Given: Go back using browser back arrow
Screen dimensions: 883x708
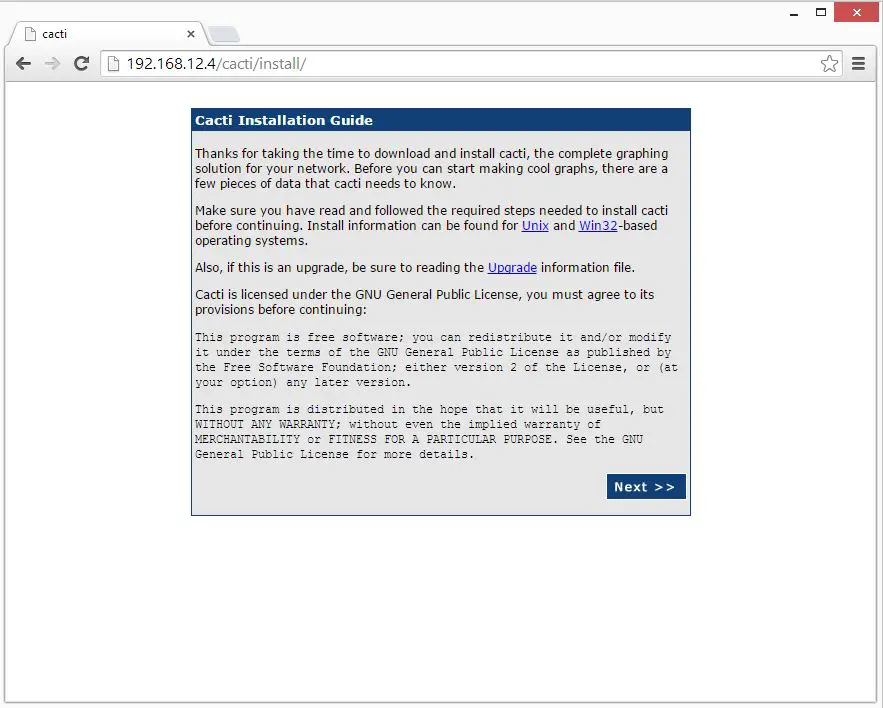Looking at the screenshot, I should coord(23,64).
